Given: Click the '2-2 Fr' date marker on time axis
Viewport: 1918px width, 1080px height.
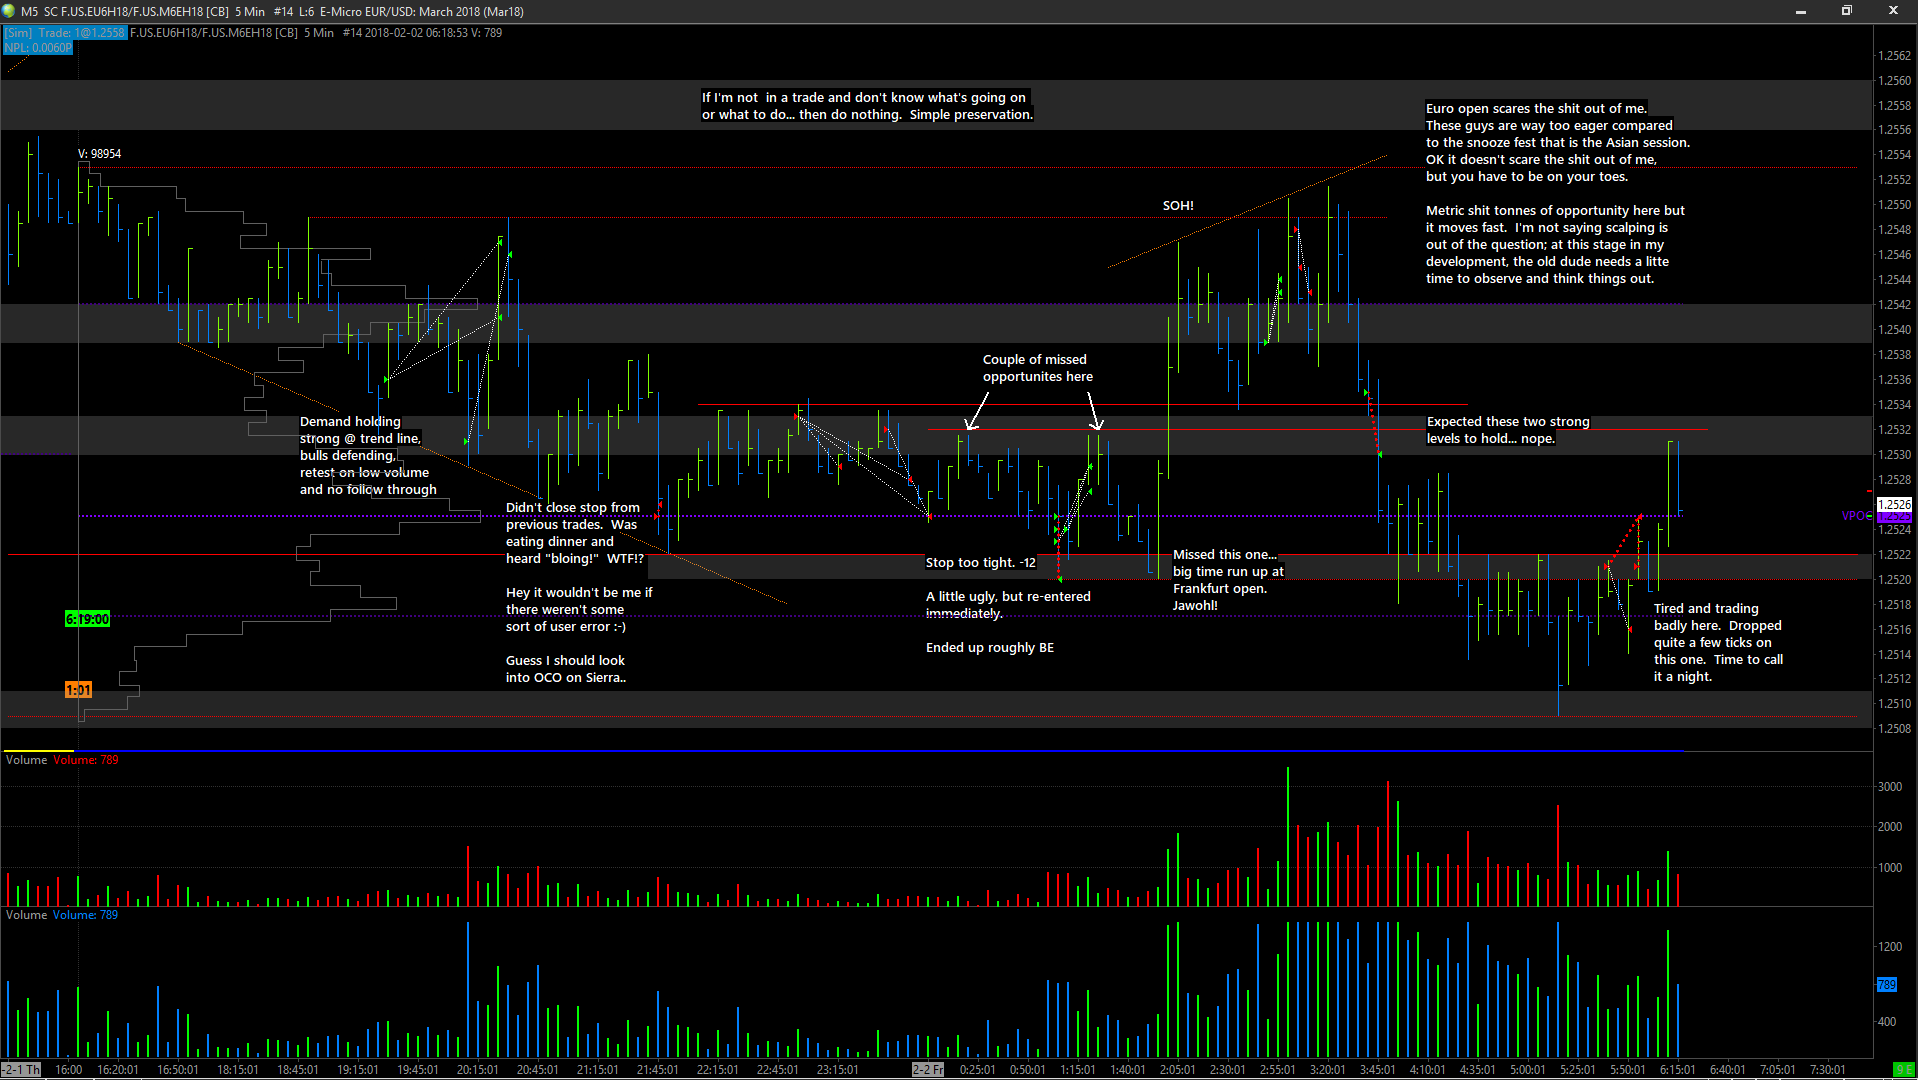Looking at the screenshot, I should click(928, 1070).
